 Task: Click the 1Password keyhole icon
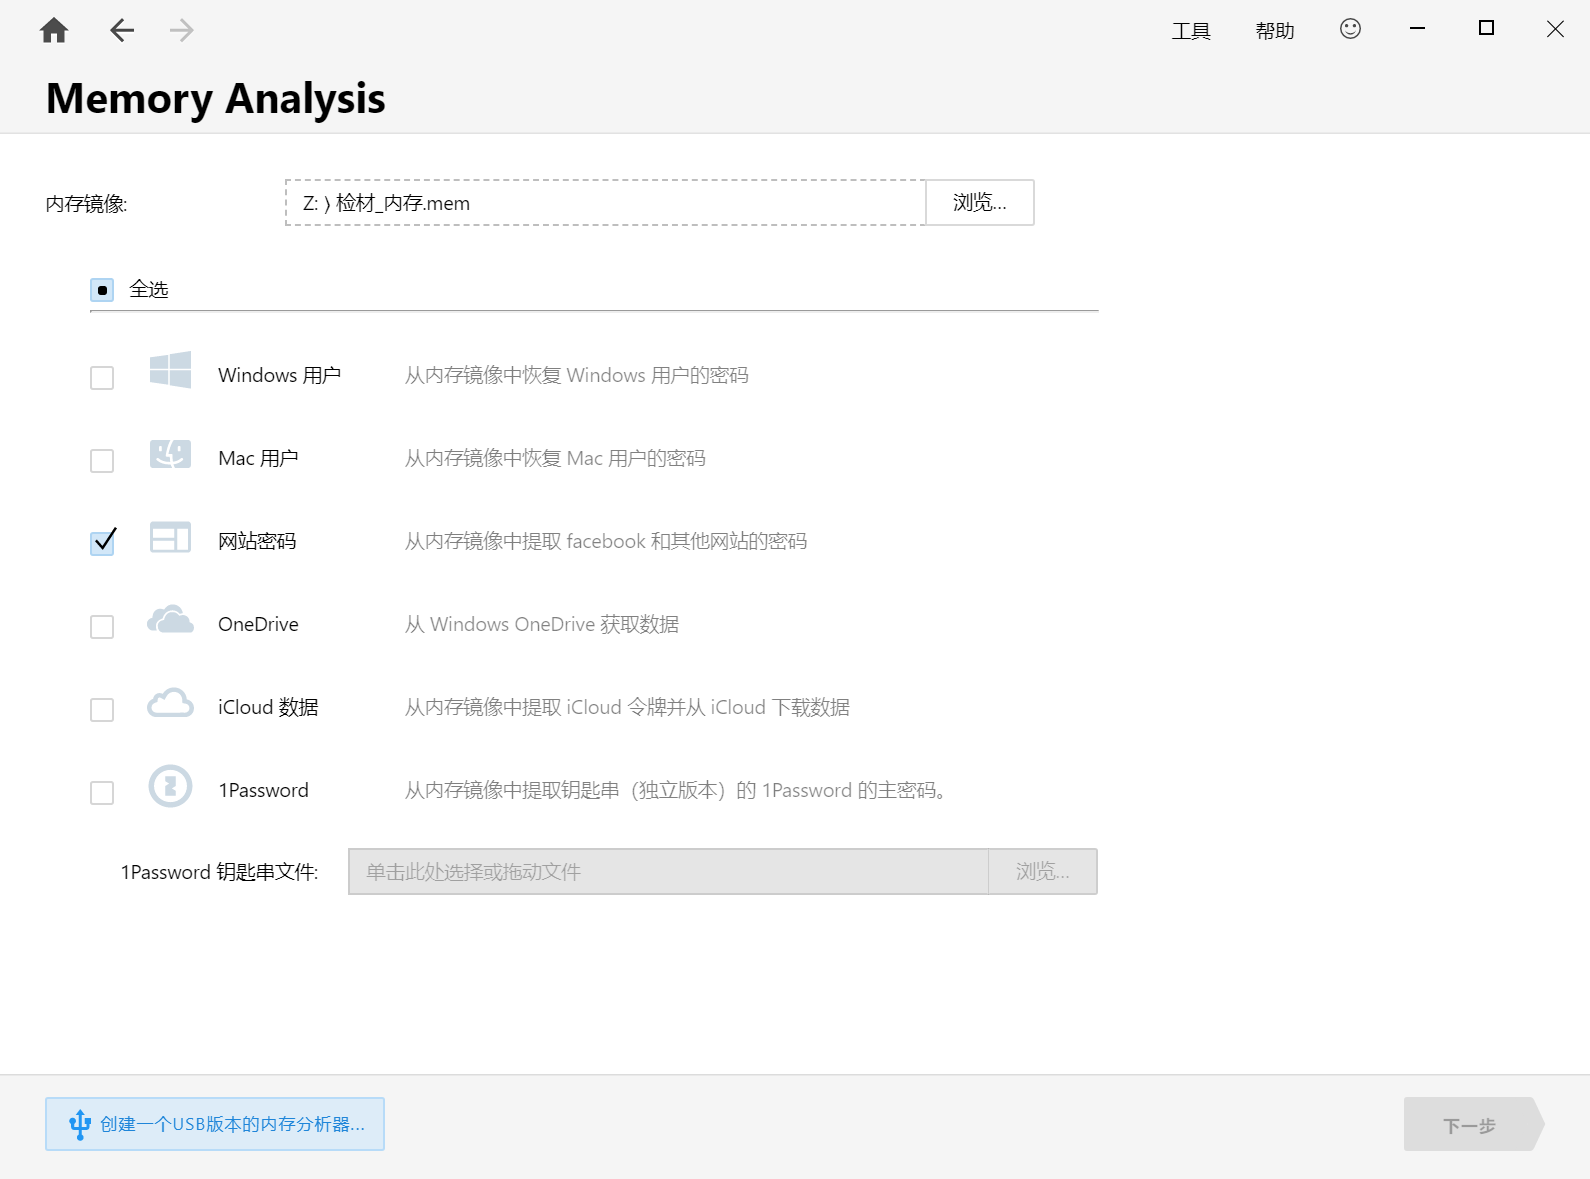coord(170,786)
